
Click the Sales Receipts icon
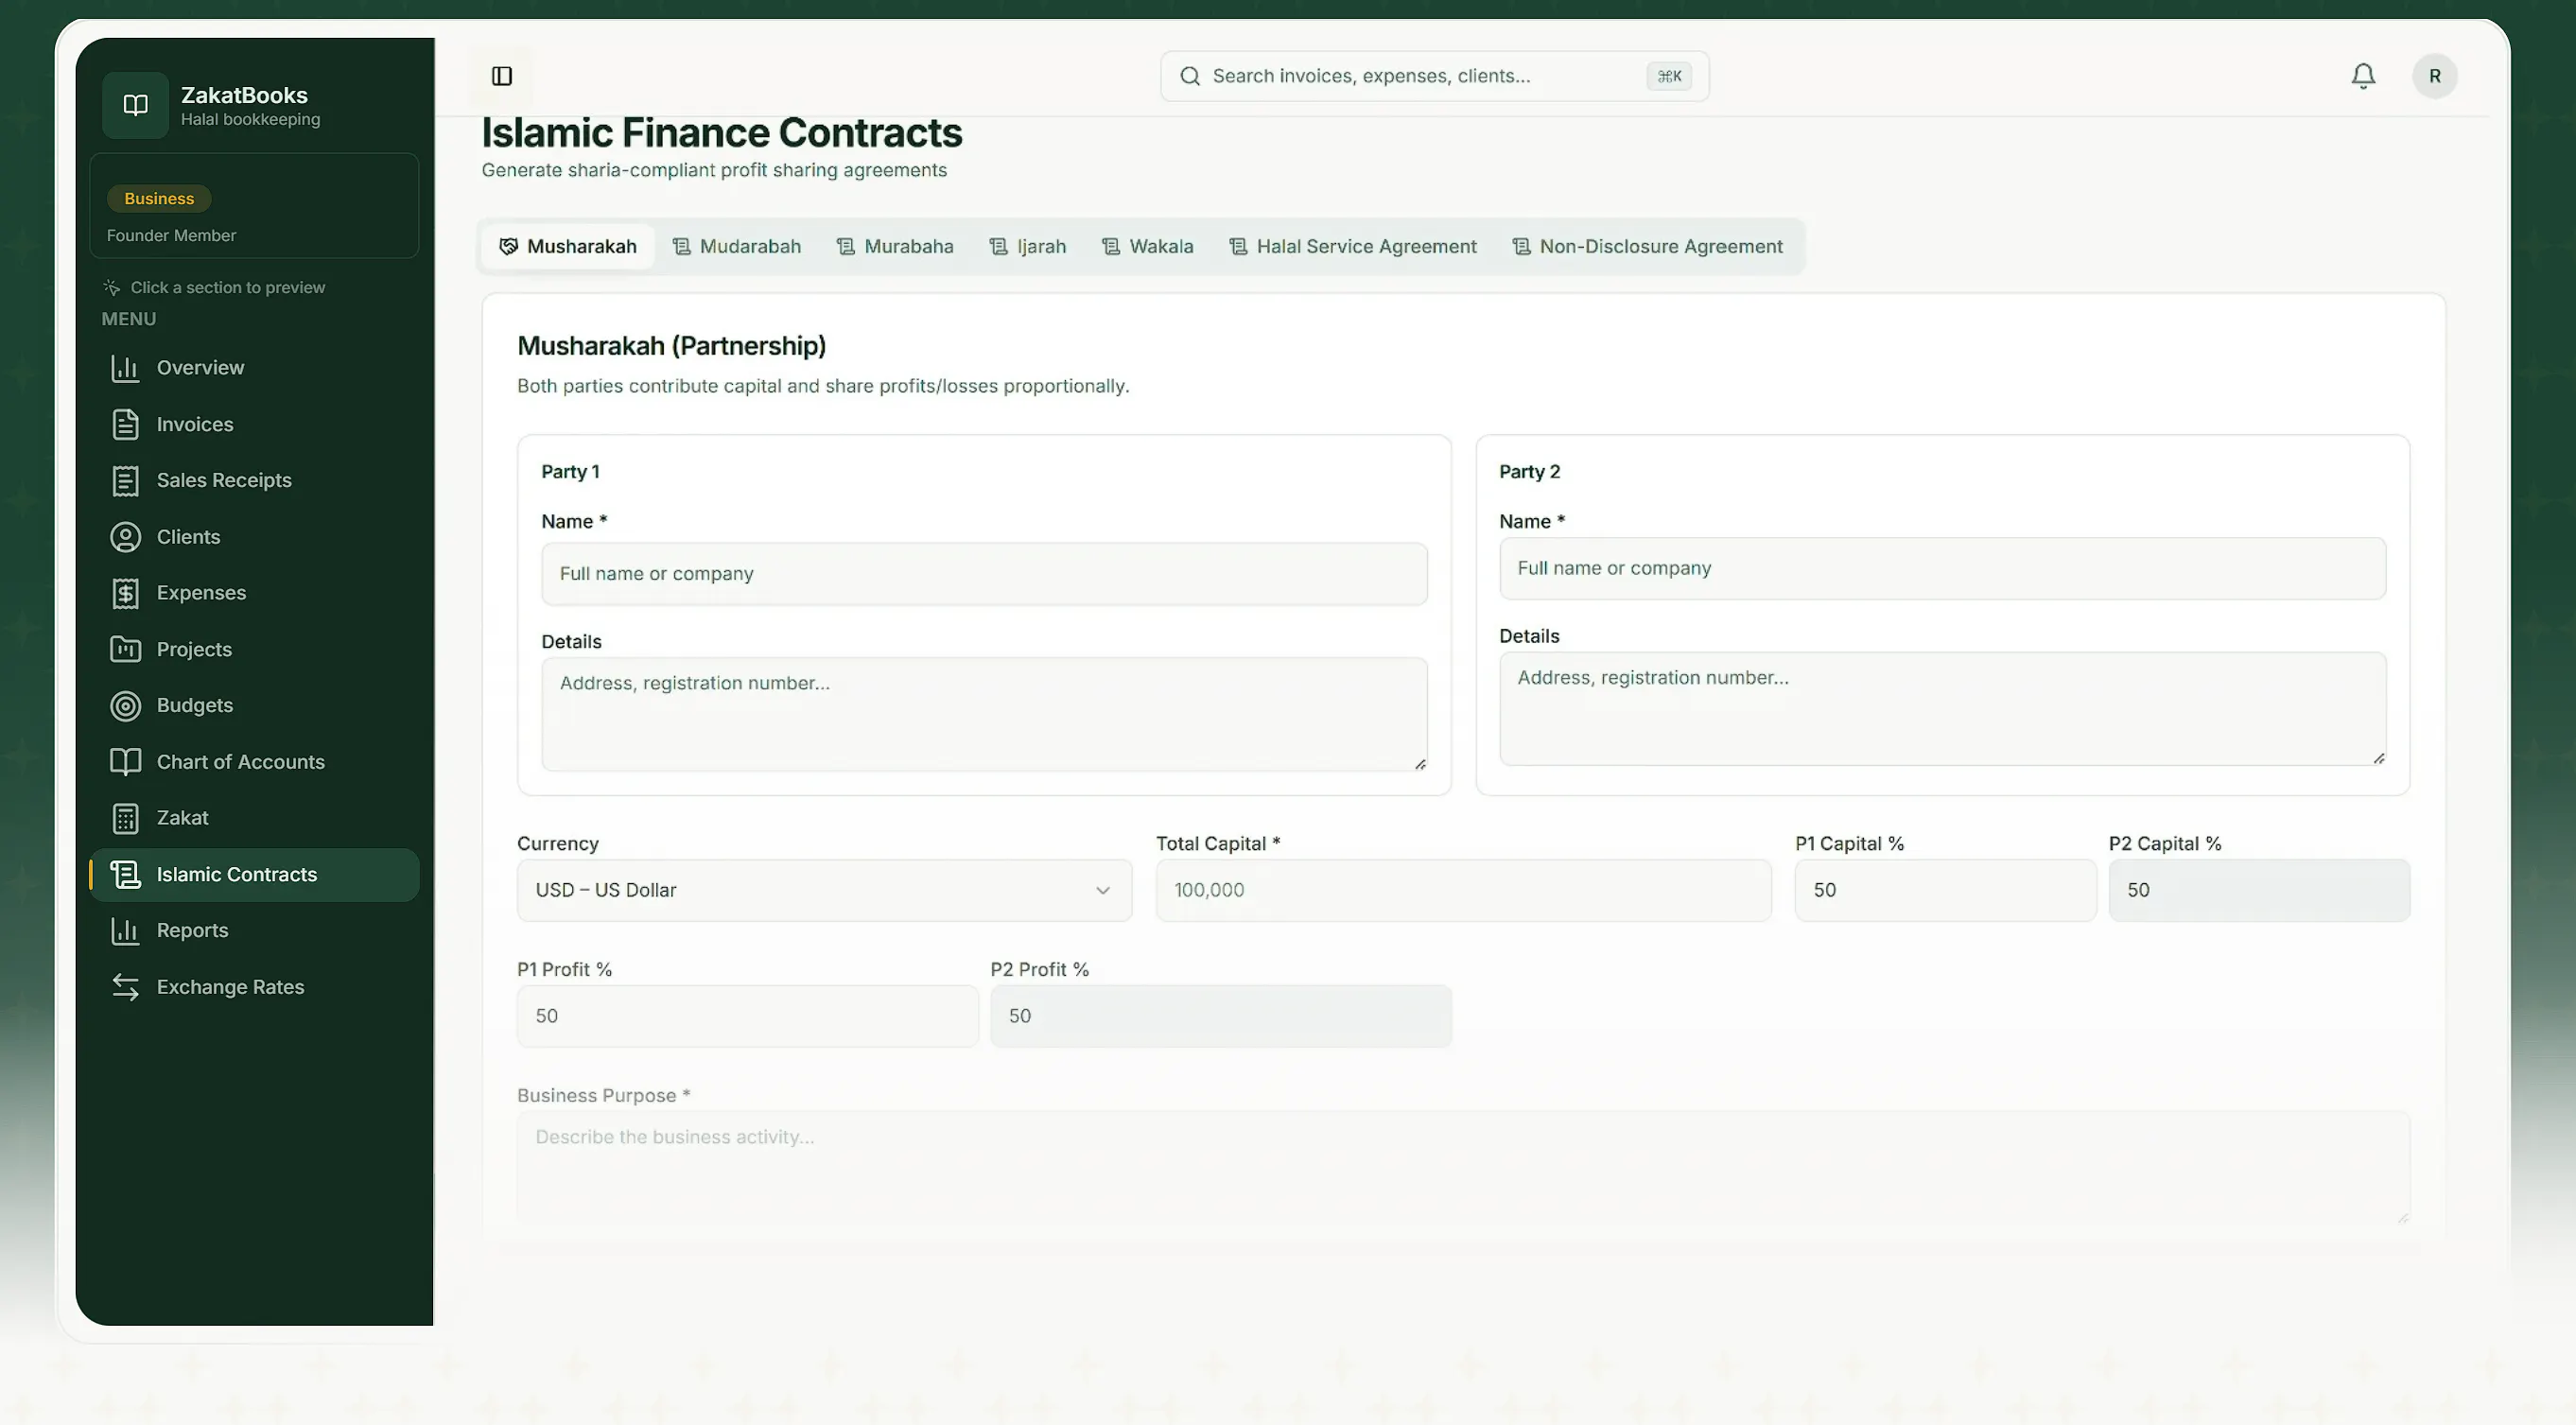[x=125, y=481]
